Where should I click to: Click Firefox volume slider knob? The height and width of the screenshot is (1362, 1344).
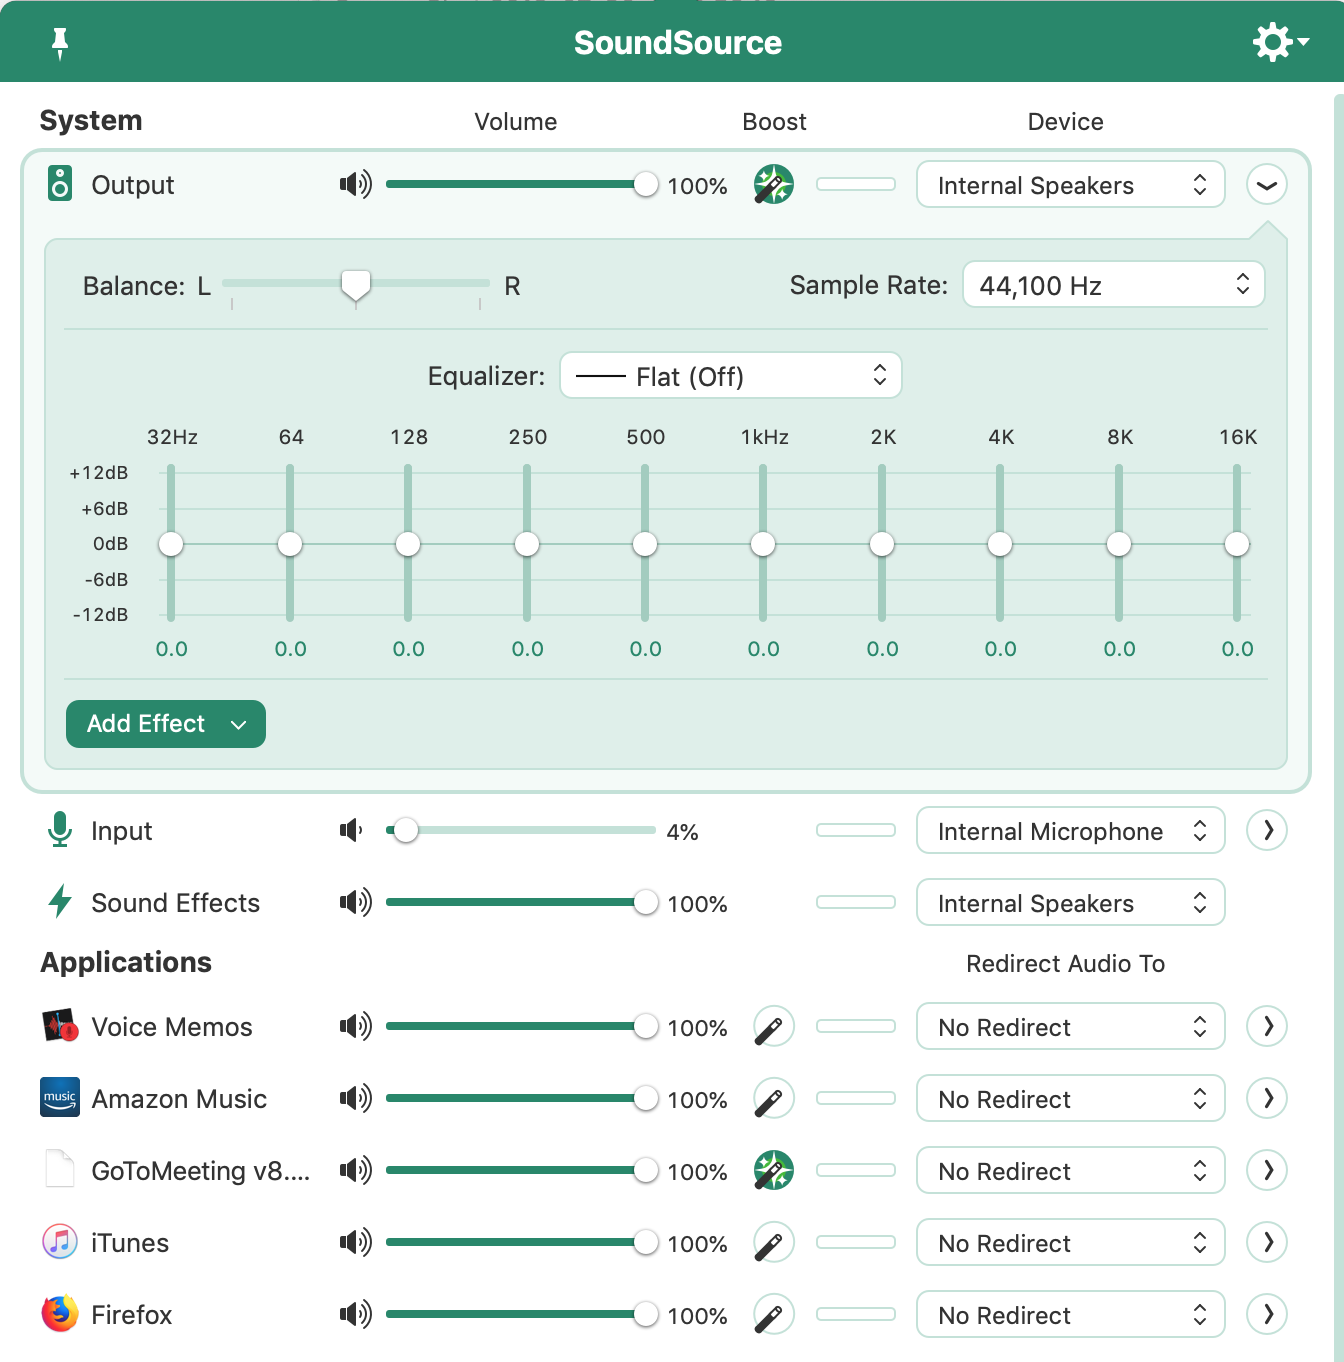coord(646,1314)
